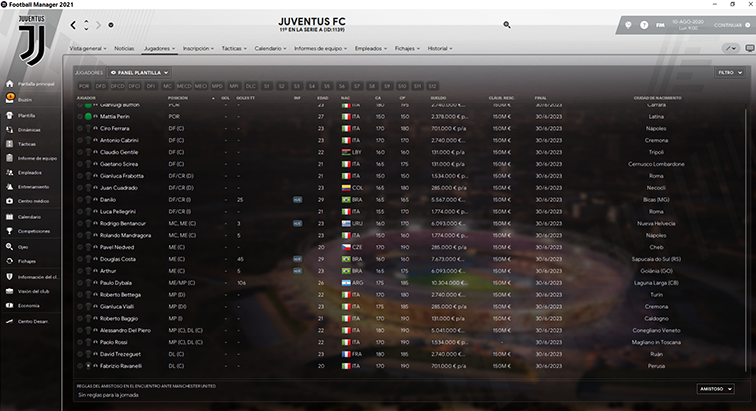Select Ciro Ferrara row radio circle

[80, 128]
